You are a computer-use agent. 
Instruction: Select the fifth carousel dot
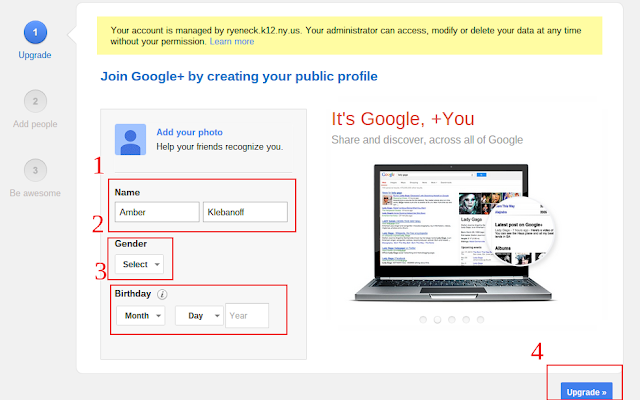pyautogui.click(x=480, y=320)
